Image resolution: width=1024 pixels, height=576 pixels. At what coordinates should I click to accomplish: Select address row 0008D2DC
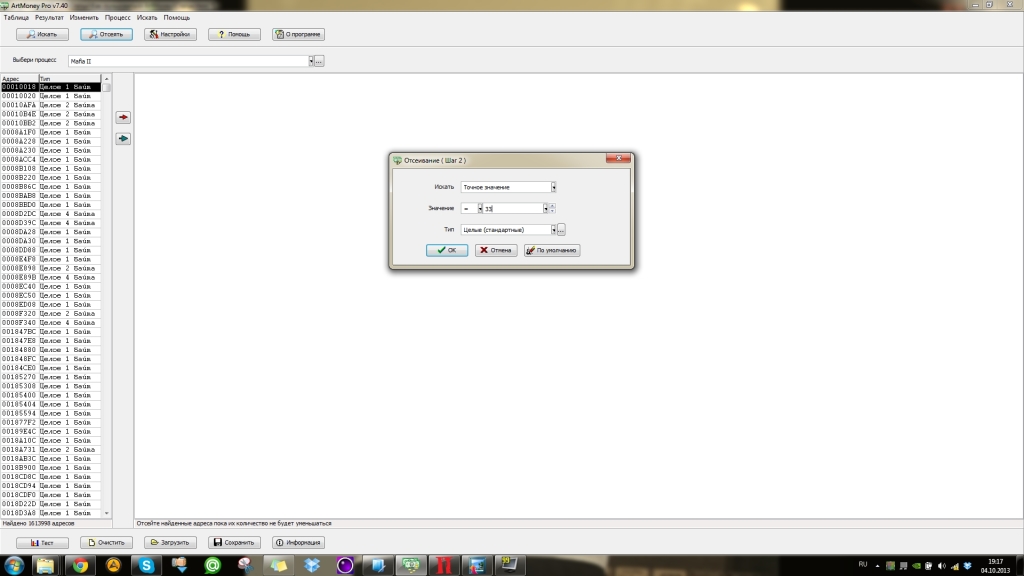[51, 214]
